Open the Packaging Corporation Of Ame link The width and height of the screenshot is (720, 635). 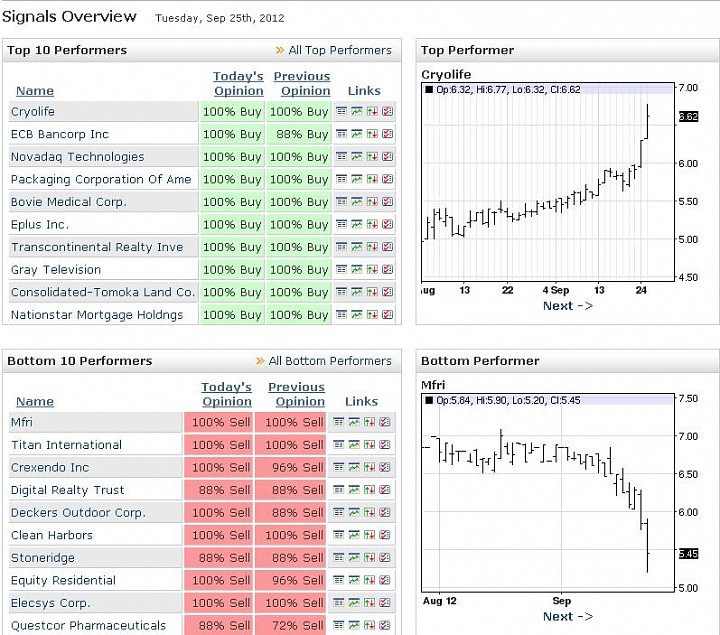tap(101, 179)
